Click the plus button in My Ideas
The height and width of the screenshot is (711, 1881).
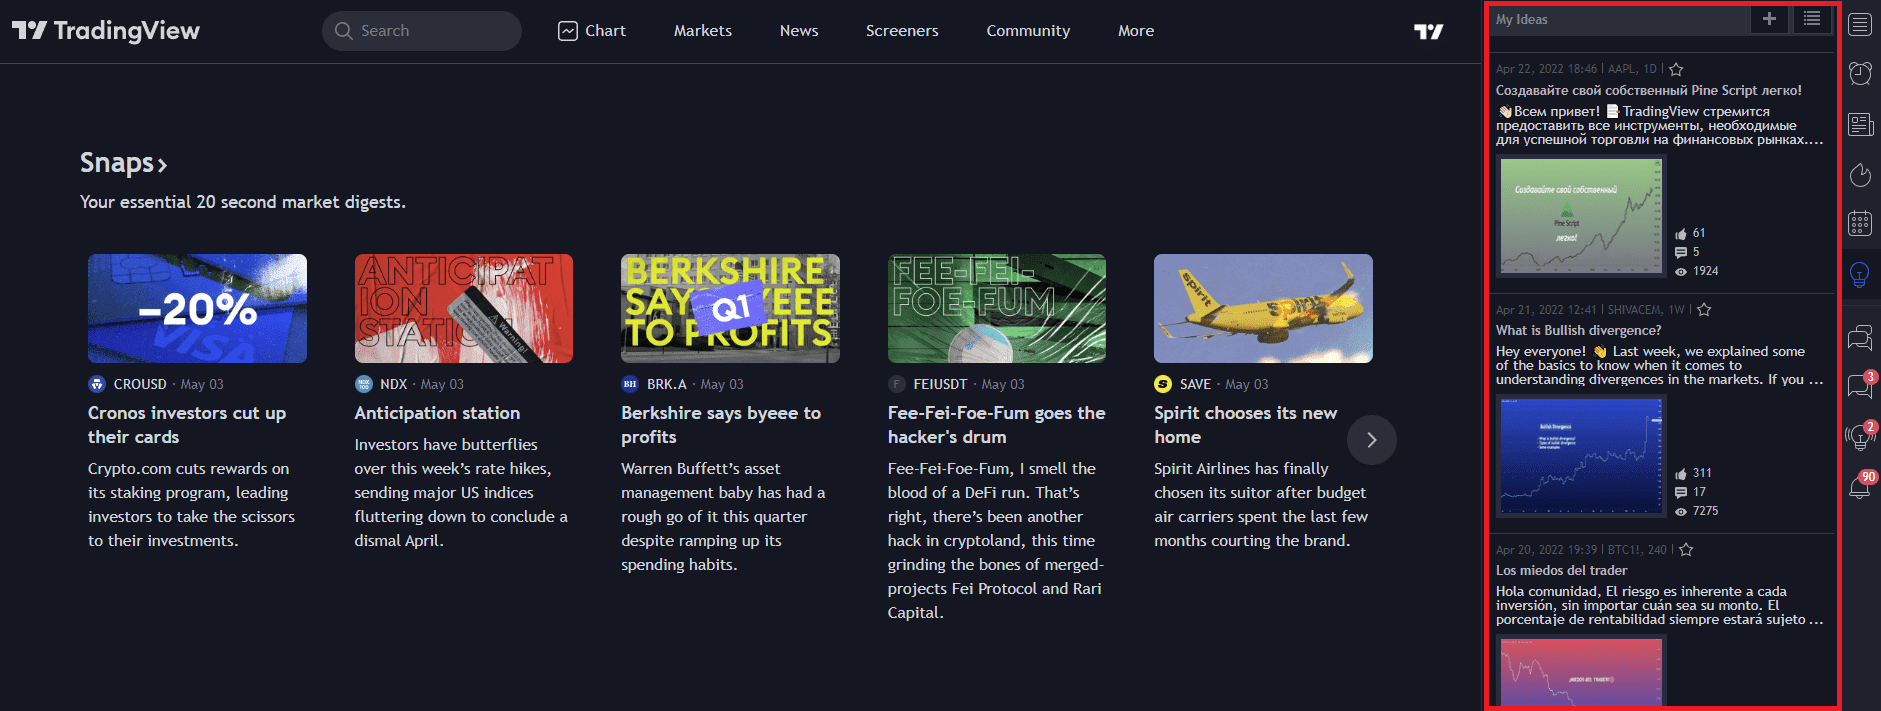click(x=1769, y=19)
